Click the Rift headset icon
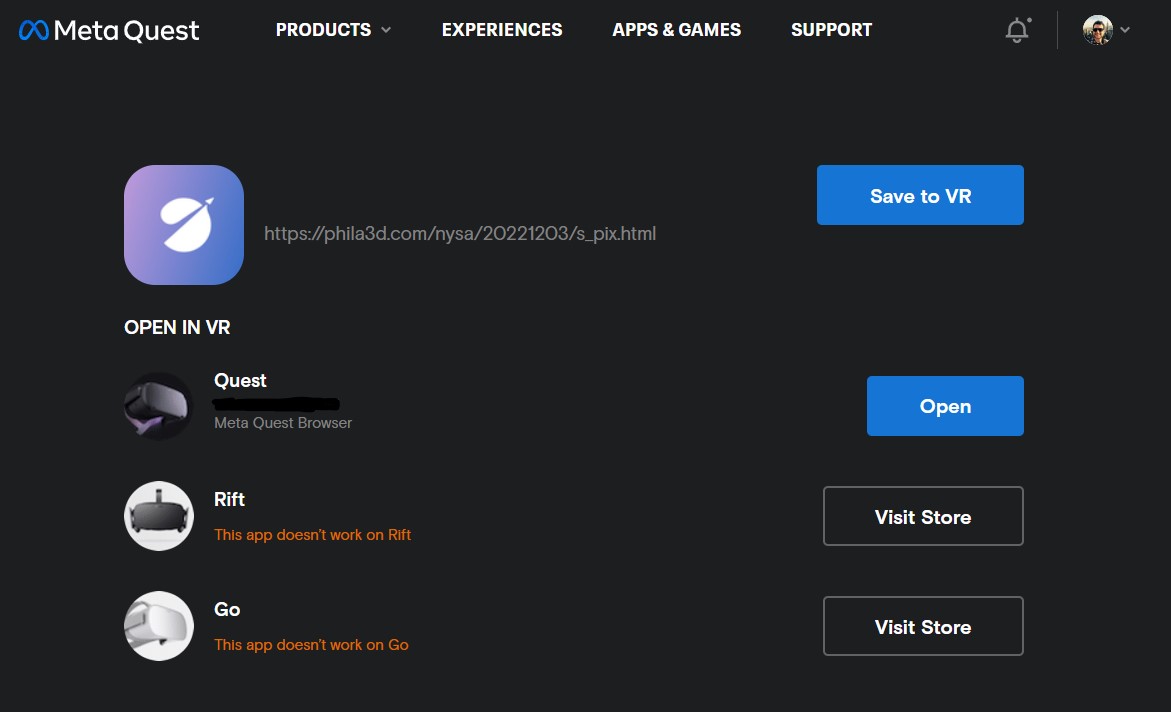The height and width of the screenshot is (712, 1171). click(158, 516)
